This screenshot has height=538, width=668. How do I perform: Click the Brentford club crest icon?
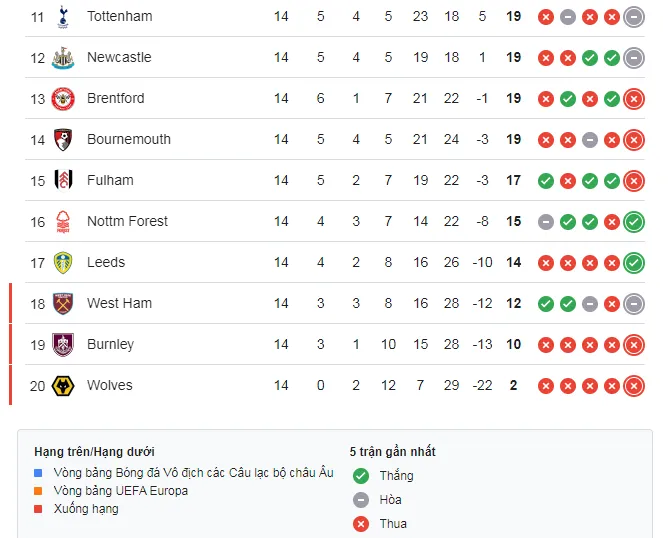point(64,98)
